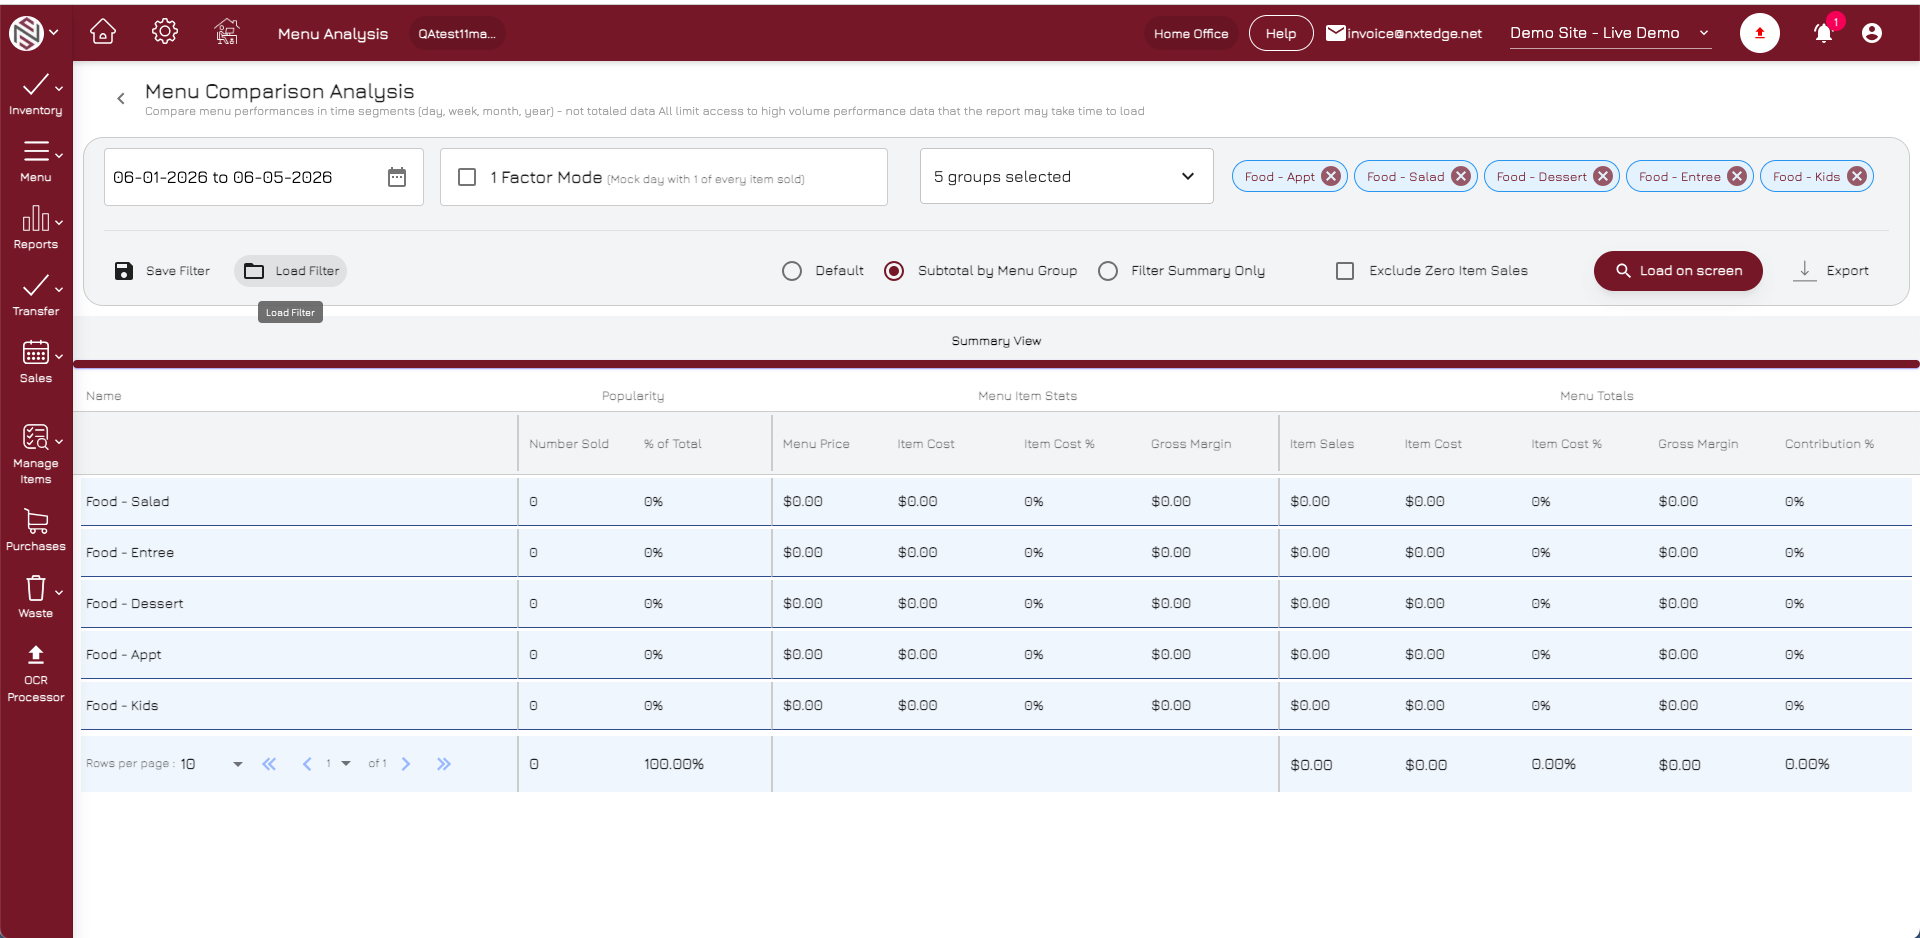Viewport: 1920px width, 938px height.
Task: Click the round upload arrow button
Action: click(x=1759, y=33)
